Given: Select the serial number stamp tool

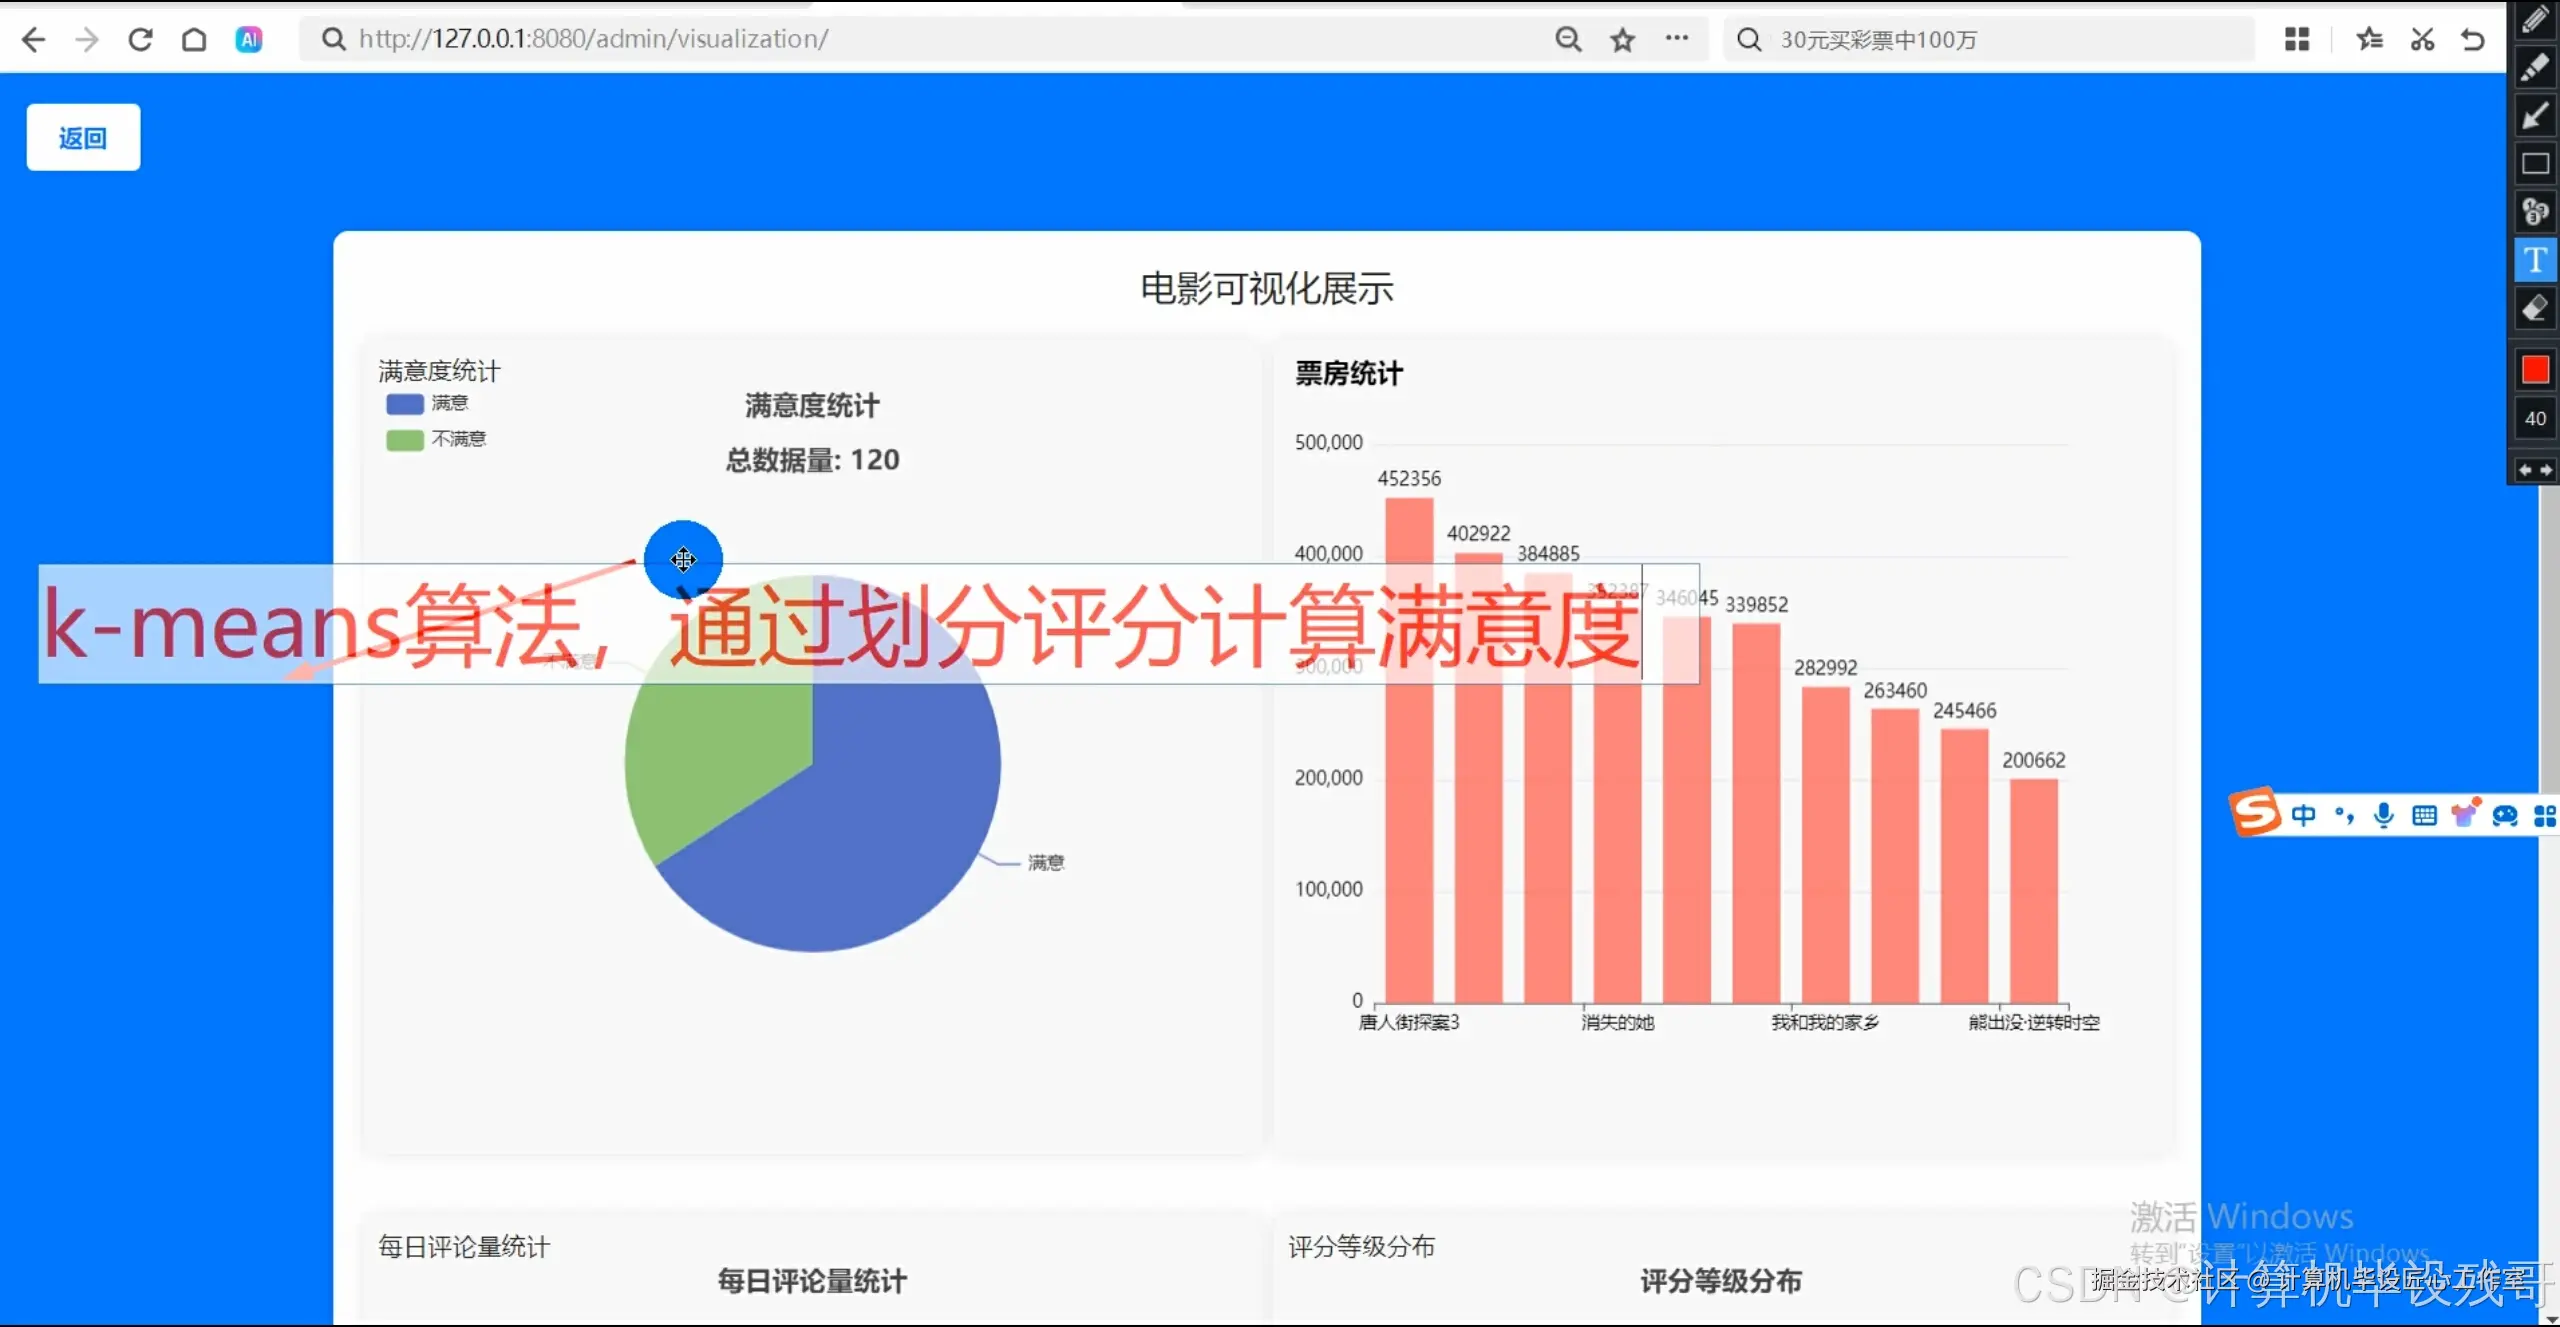Looking at the screenshot, I should (x=2536, y=211).
